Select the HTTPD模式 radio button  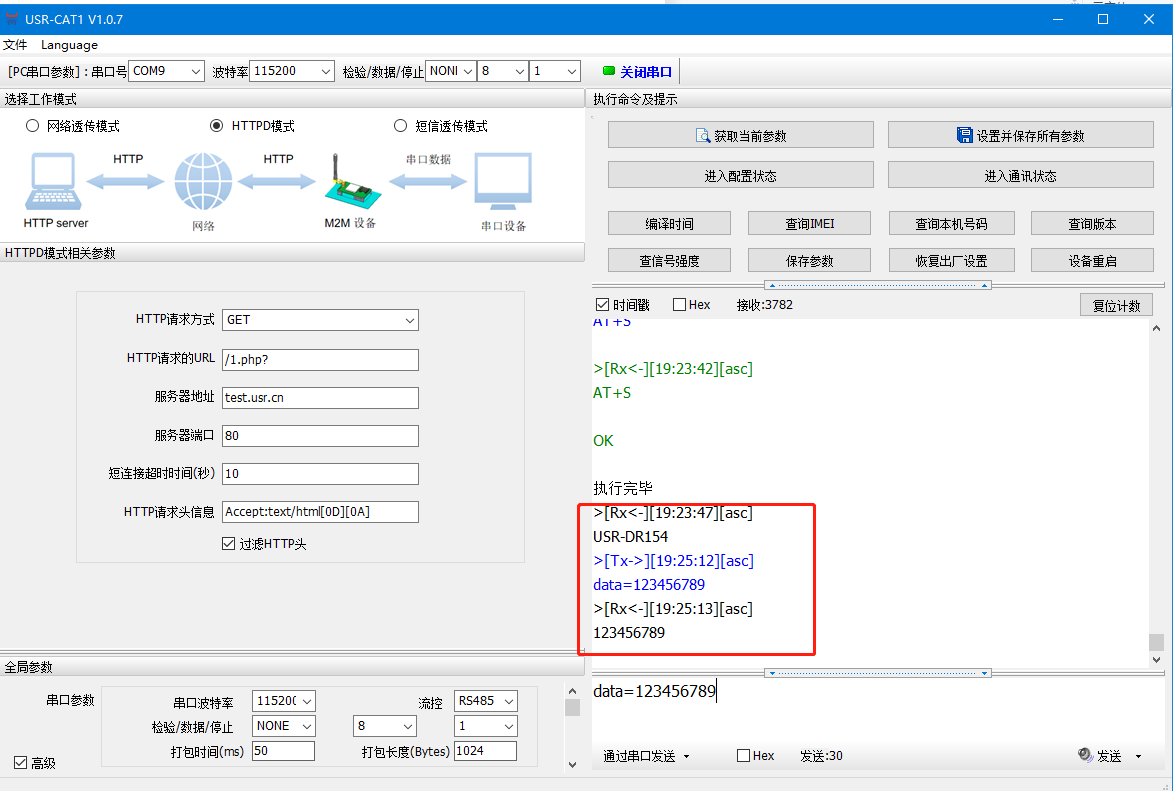(217, 126)
